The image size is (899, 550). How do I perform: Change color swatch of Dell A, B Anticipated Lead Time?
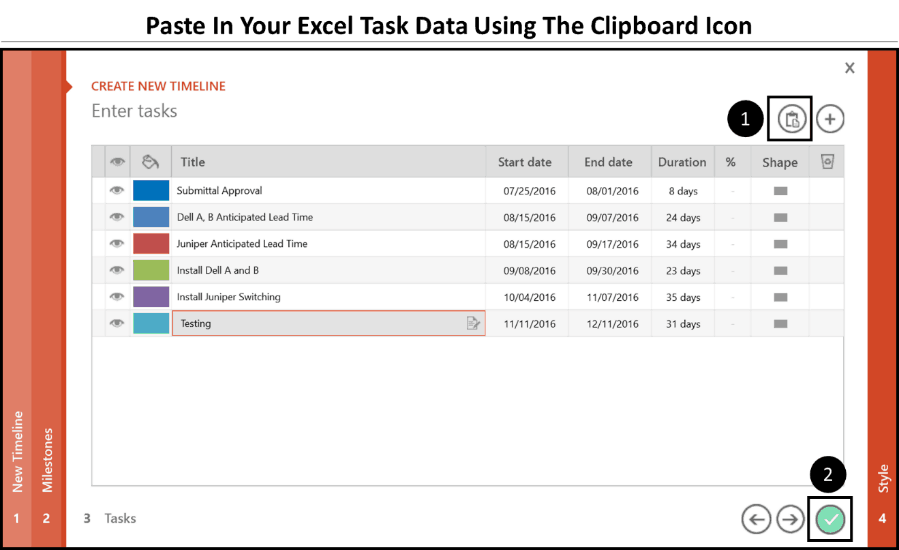151,217
